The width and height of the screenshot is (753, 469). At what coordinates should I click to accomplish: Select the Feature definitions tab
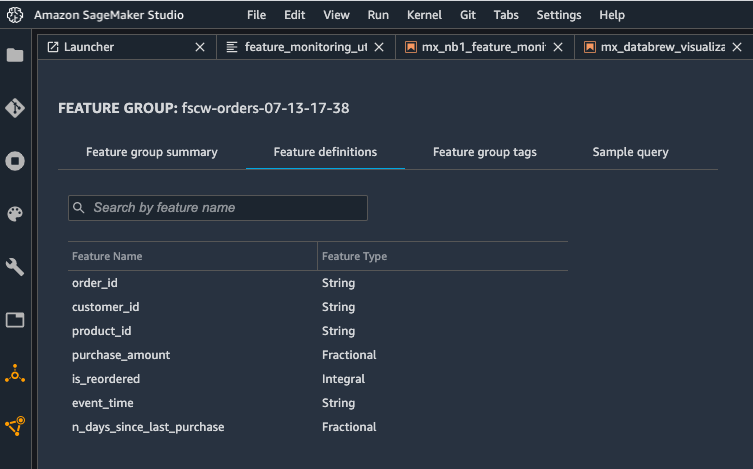(x=325, y=152)
